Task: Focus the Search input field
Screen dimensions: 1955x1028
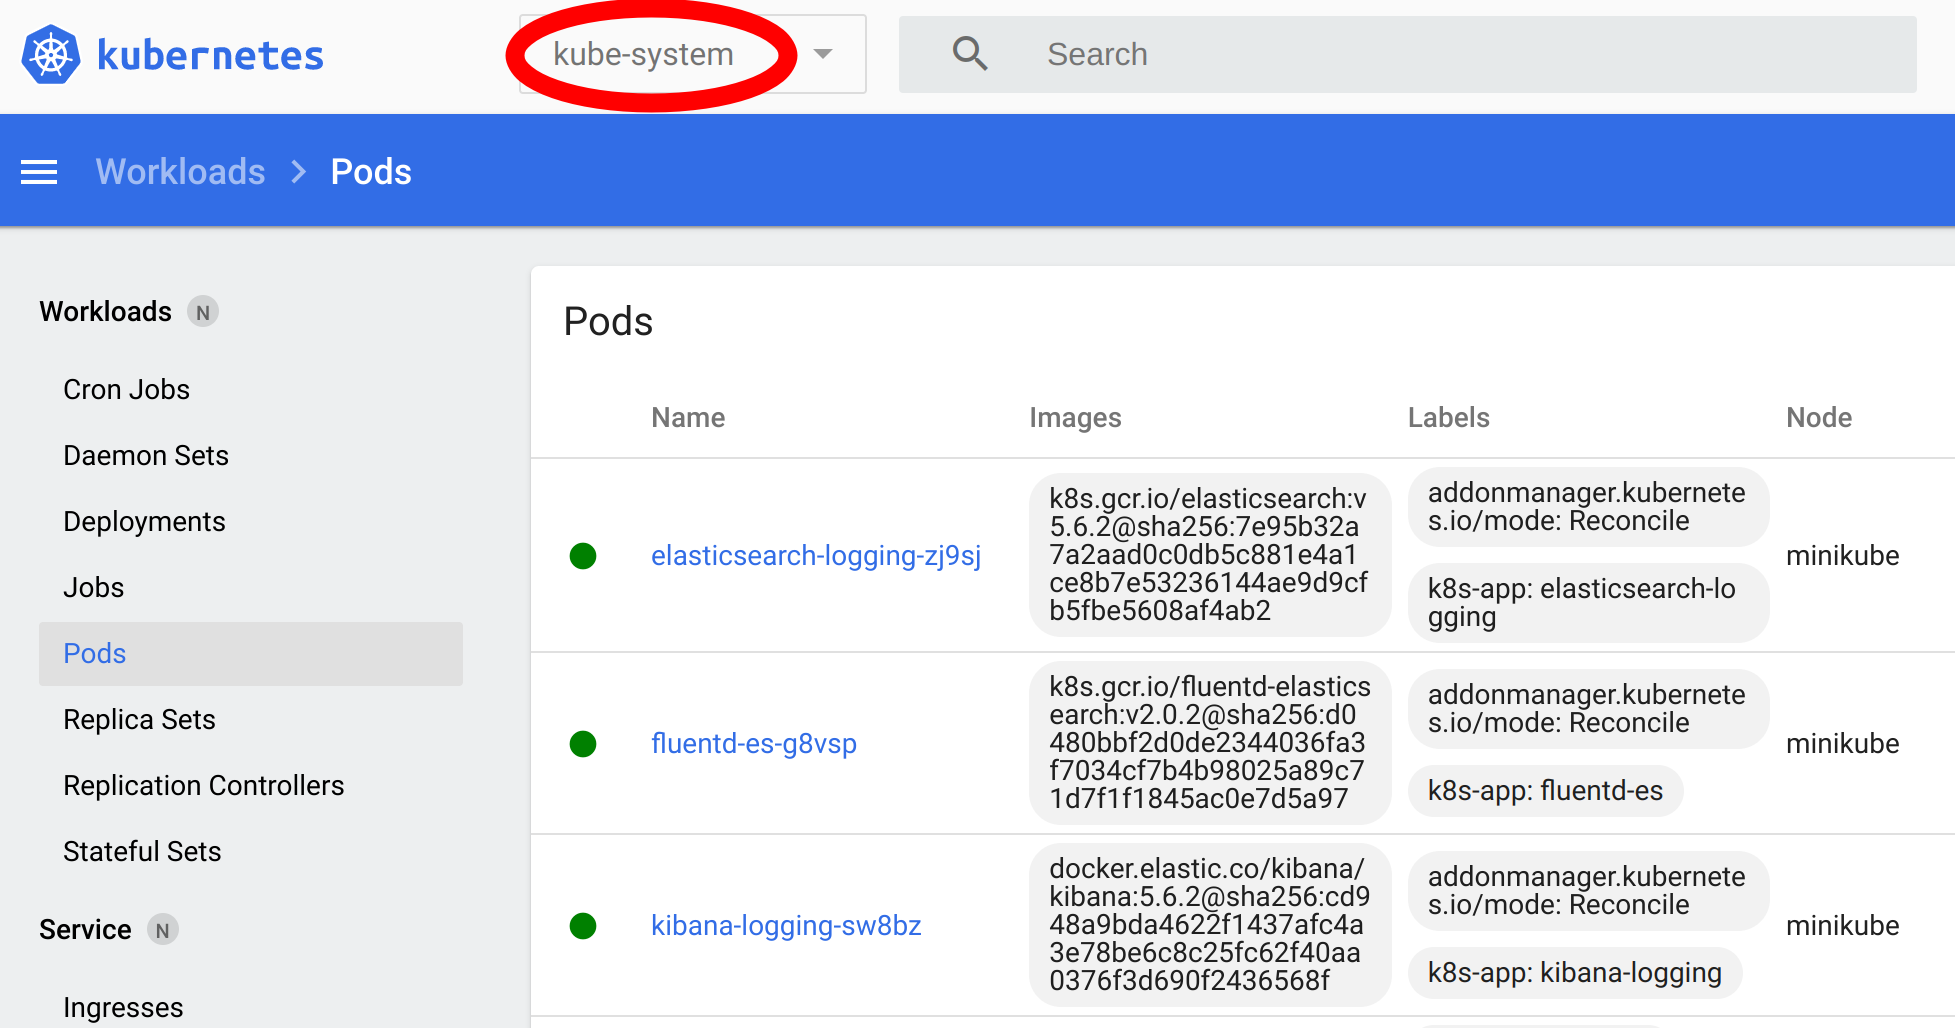Action: click(1407, 54)
